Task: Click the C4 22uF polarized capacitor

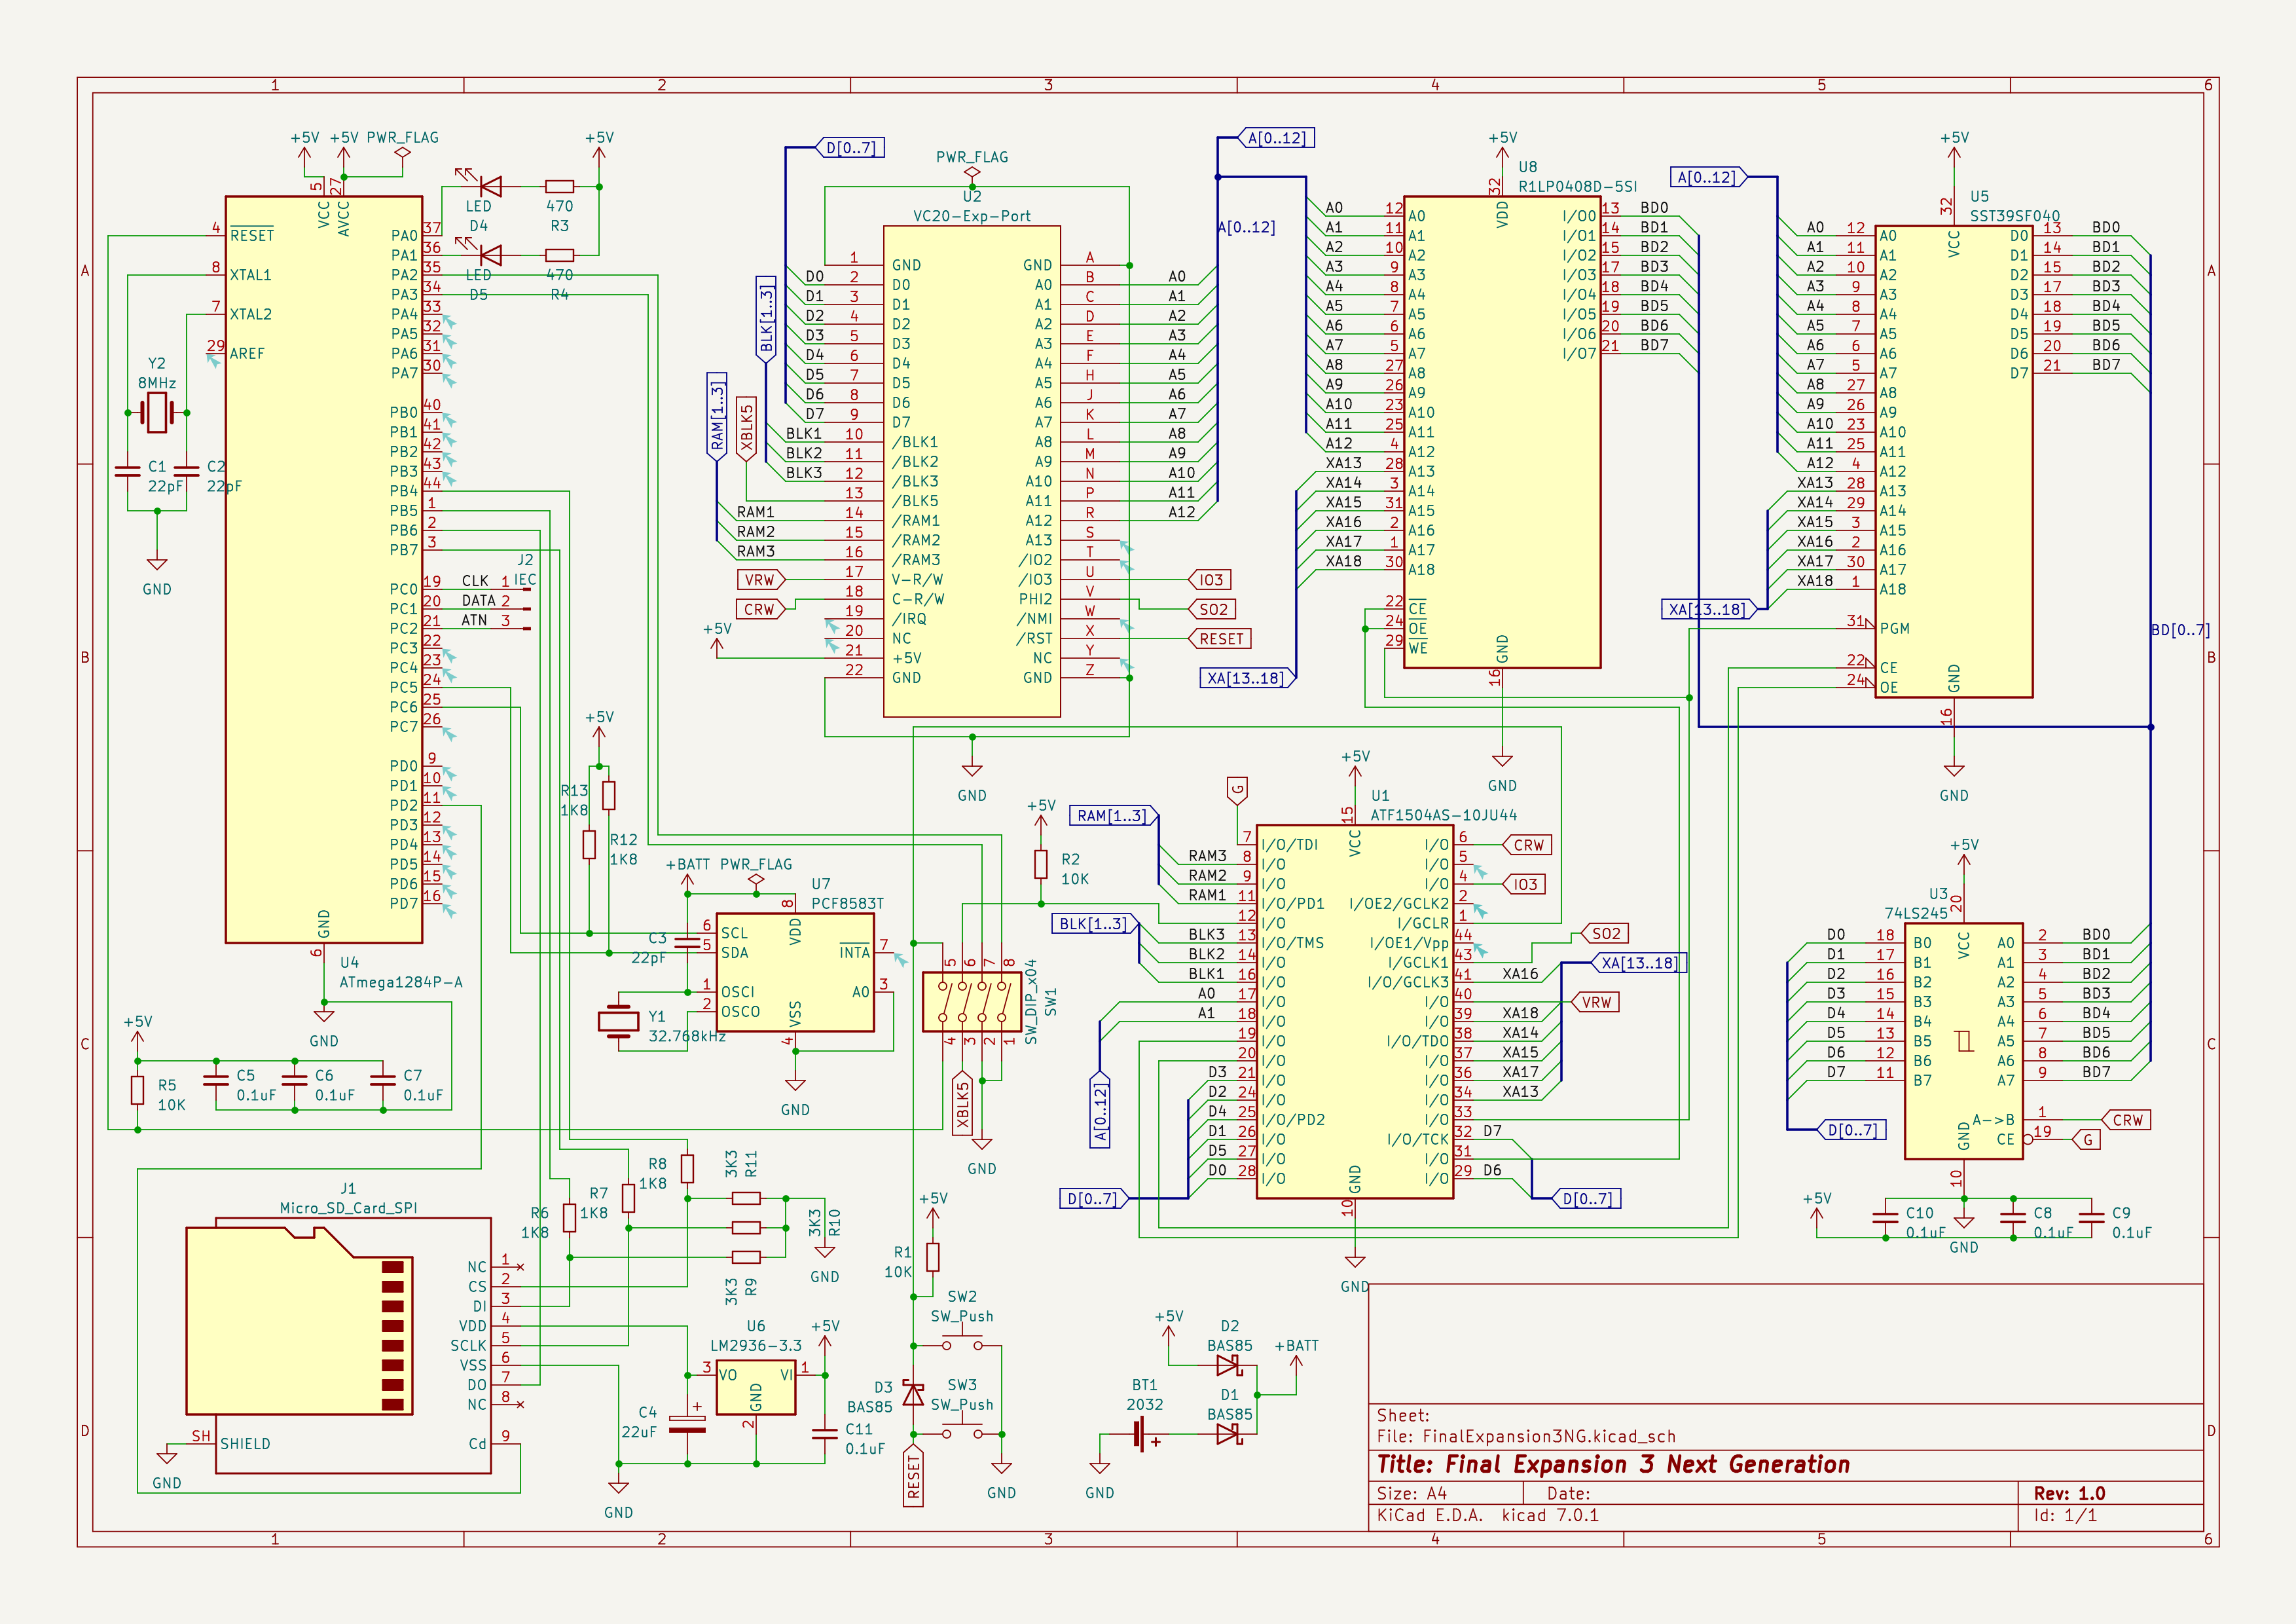Action: point(687,1424)
